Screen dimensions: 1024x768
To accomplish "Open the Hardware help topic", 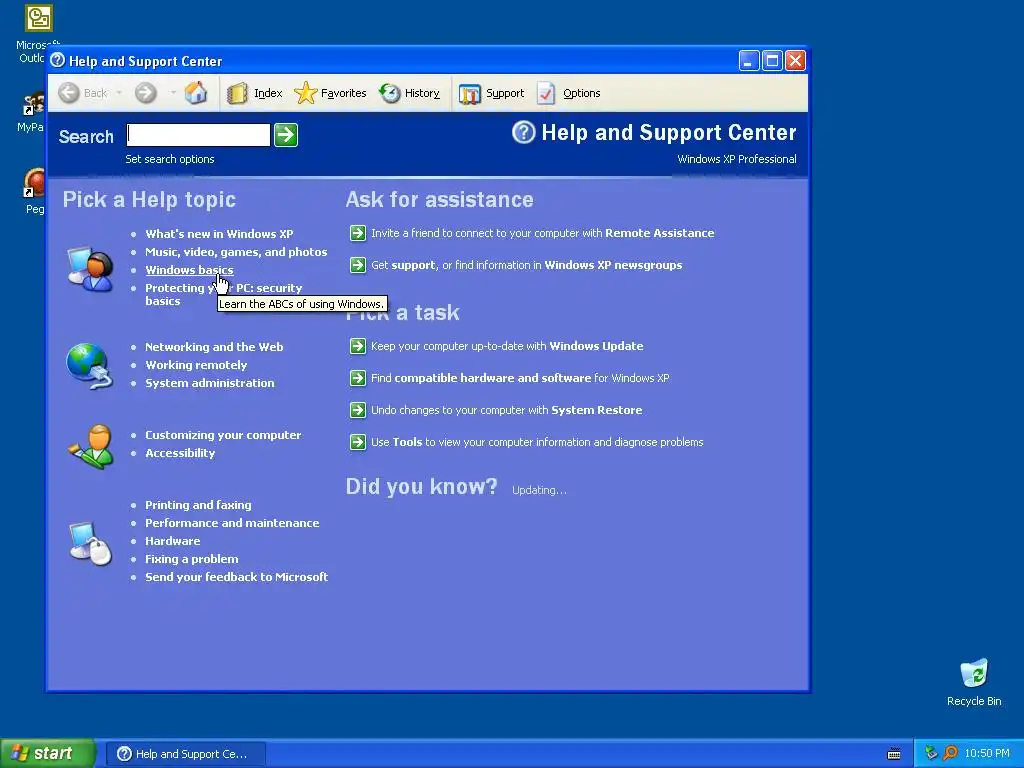I will tap(172, 541).
